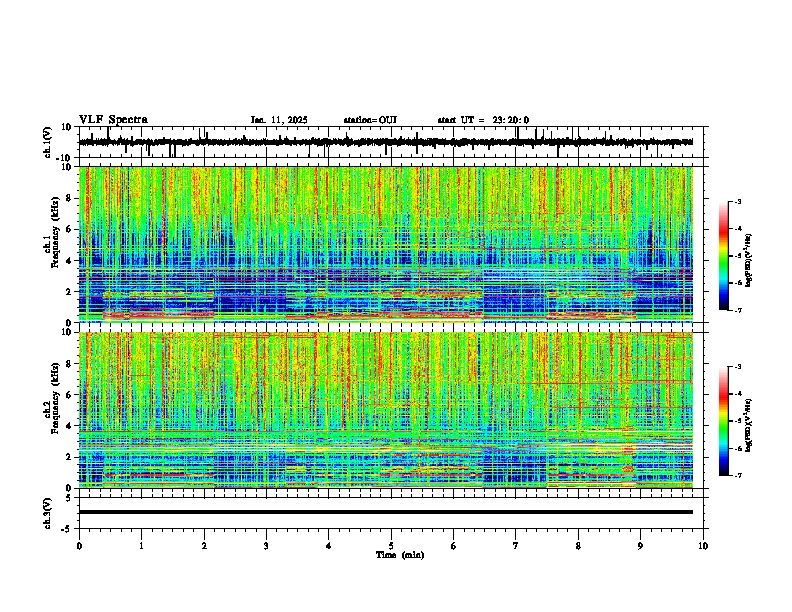Click the ch.2 spectrogram color scale bar
Screen dimensions: 792x612
(724, 421)
